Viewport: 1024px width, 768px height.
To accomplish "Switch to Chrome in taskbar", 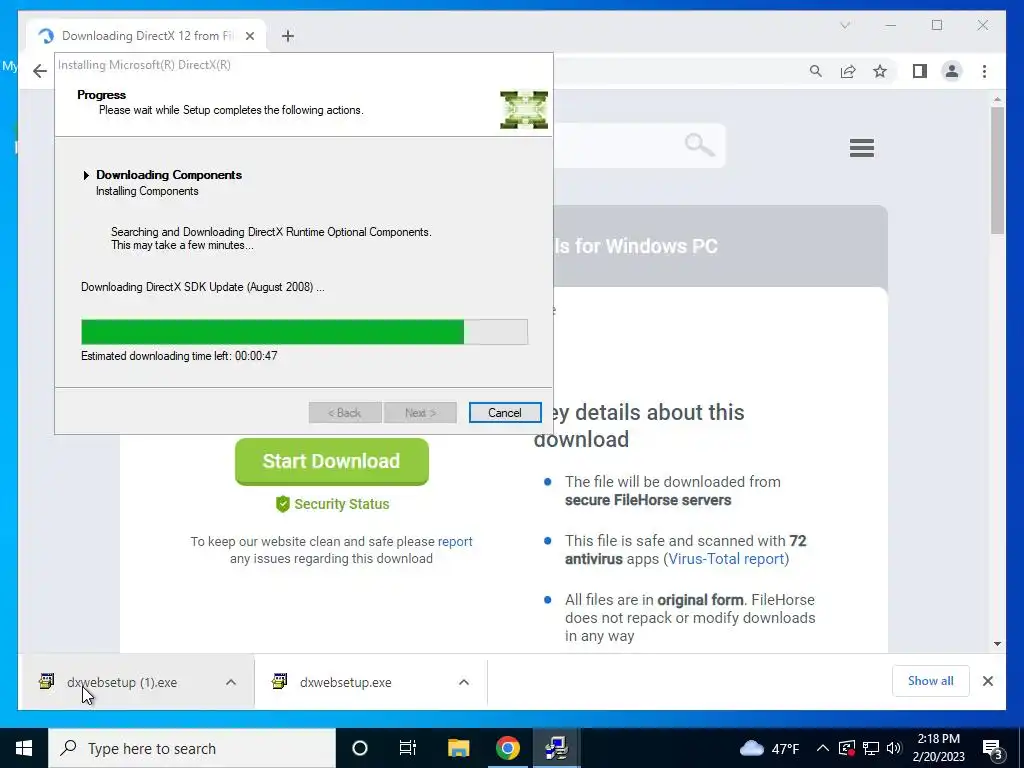I will pos(507,748).
